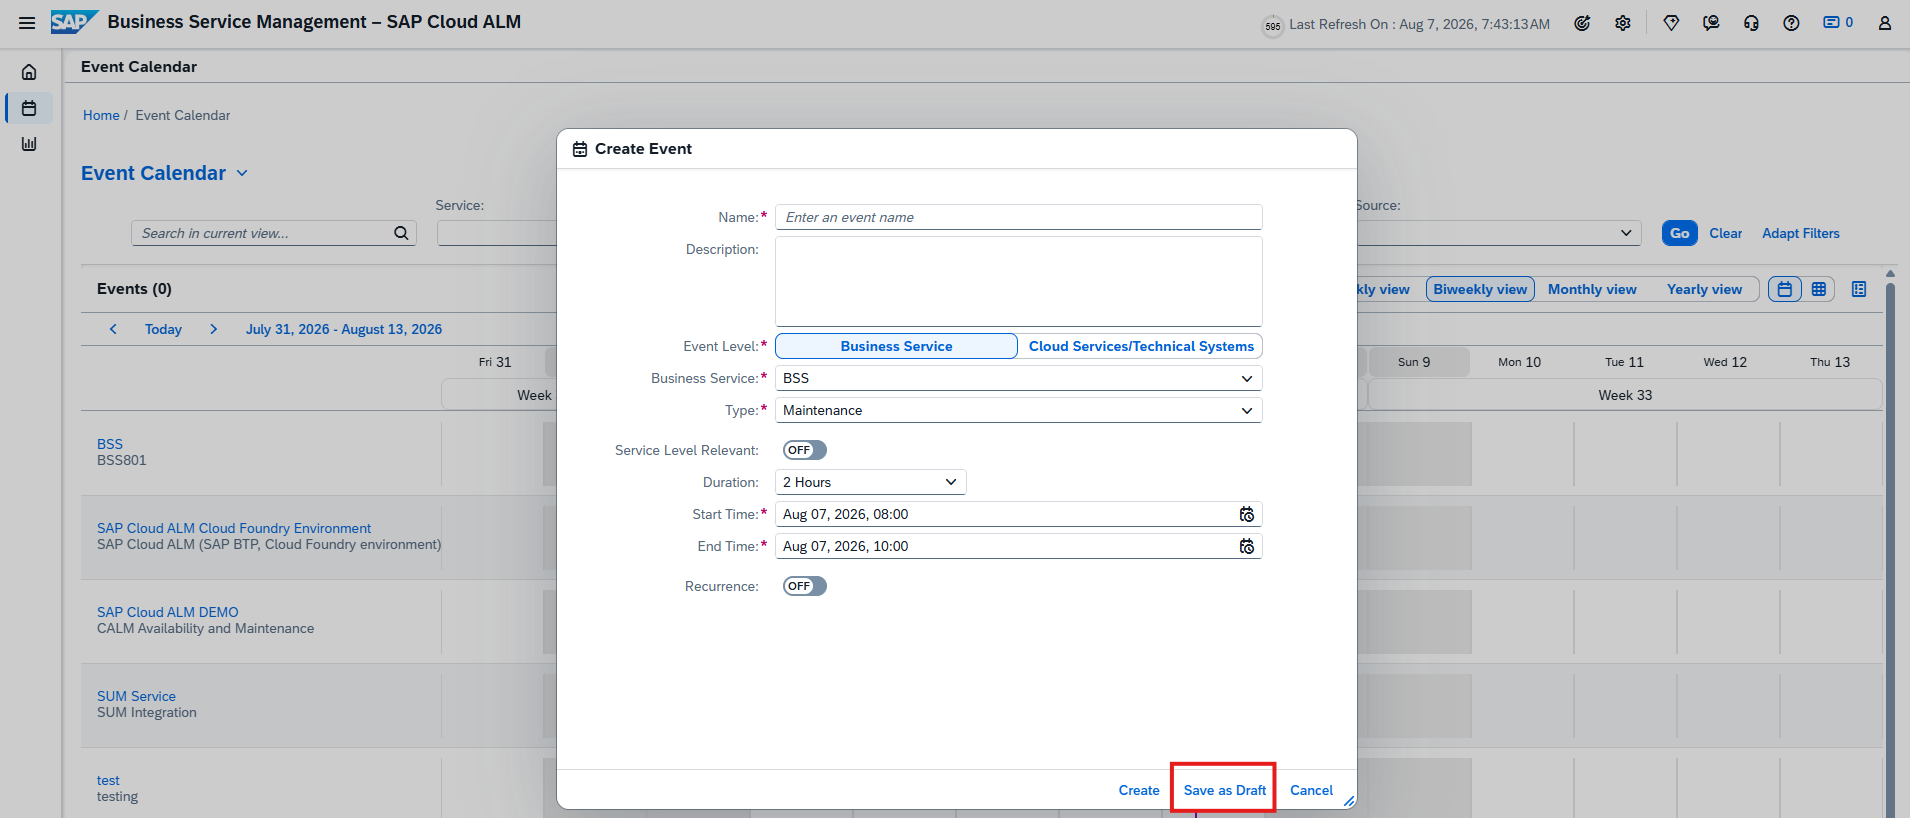Open the End Time date-time picker icon
Screen dimensions: 1910x818
click(1247, 546)
